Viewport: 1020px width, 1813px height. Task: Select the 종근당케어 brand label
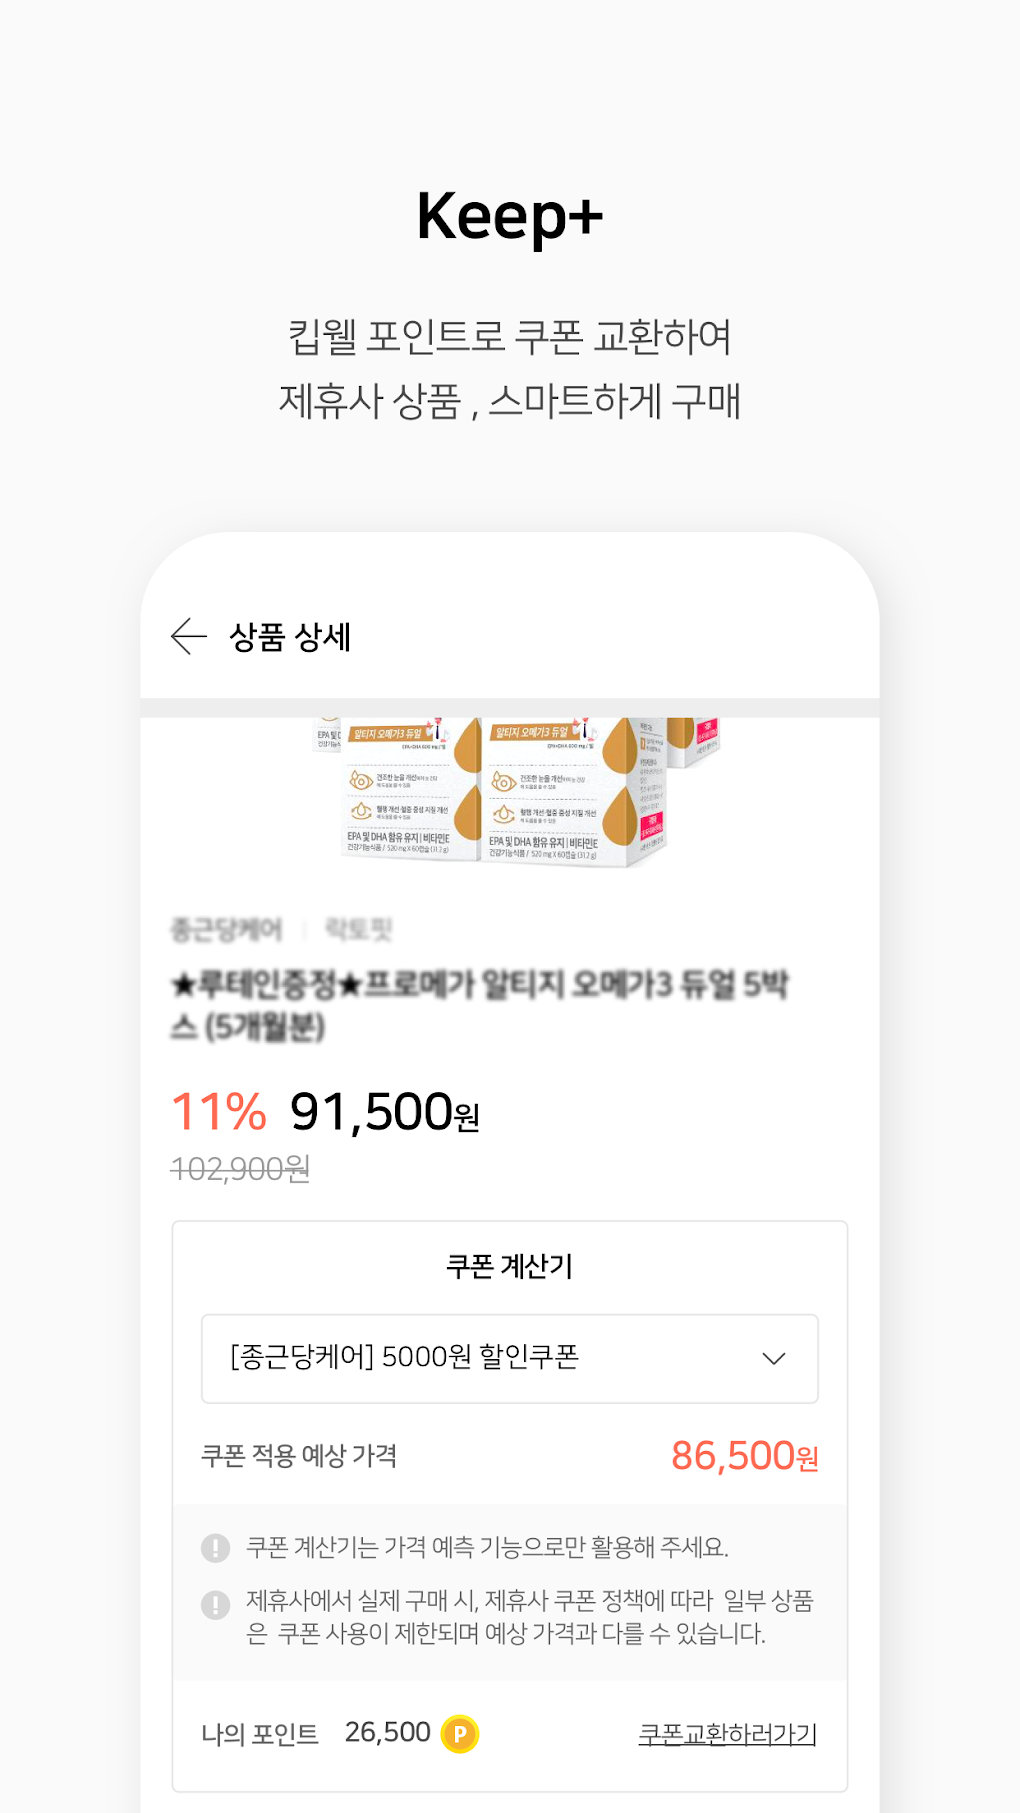point(227,930)
